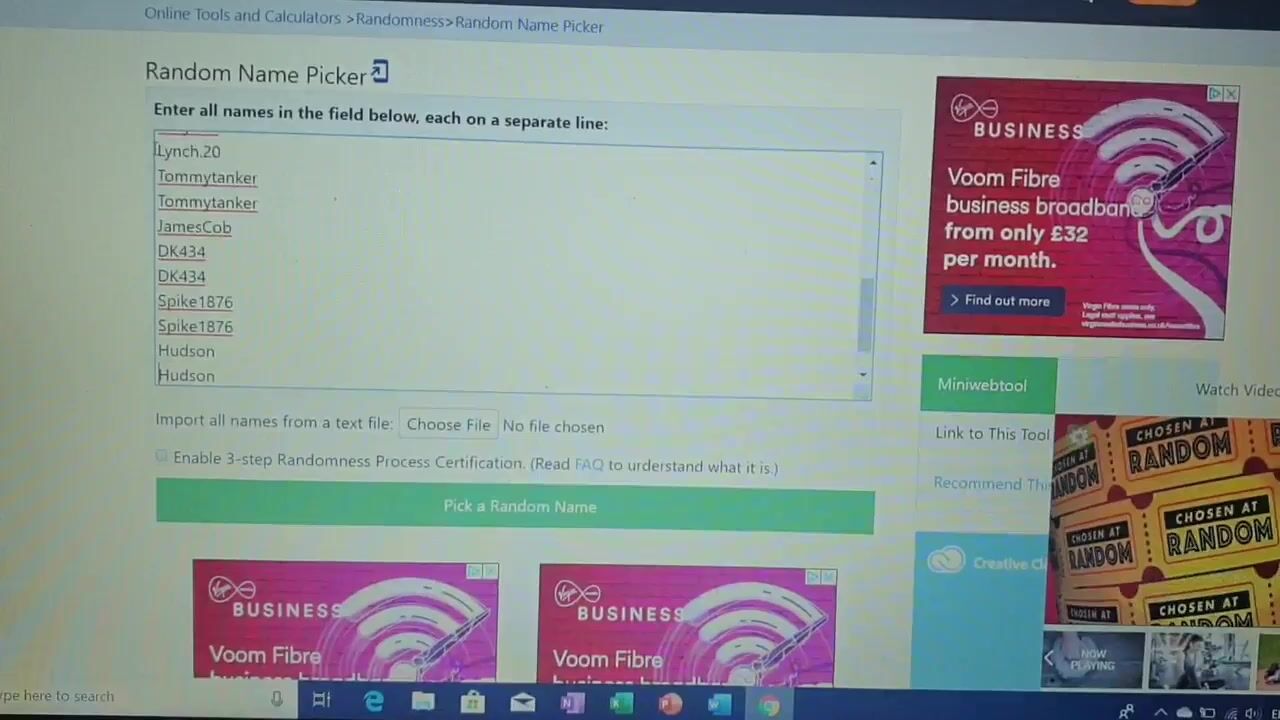Click the scroll up arrow in names field
The height and width of the screenshot is (720, 1280).
873,163
